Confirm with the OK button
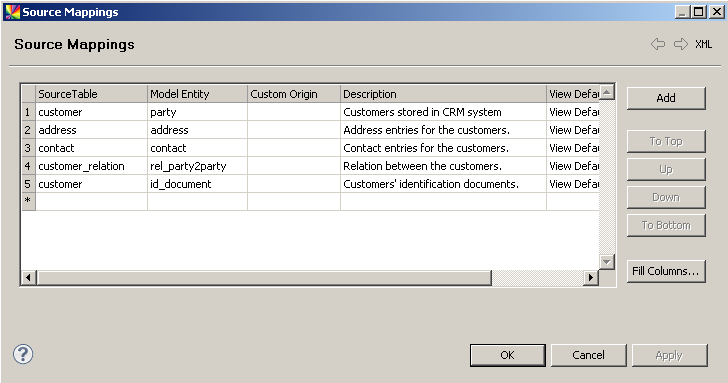728x383 pixels. 507,355
